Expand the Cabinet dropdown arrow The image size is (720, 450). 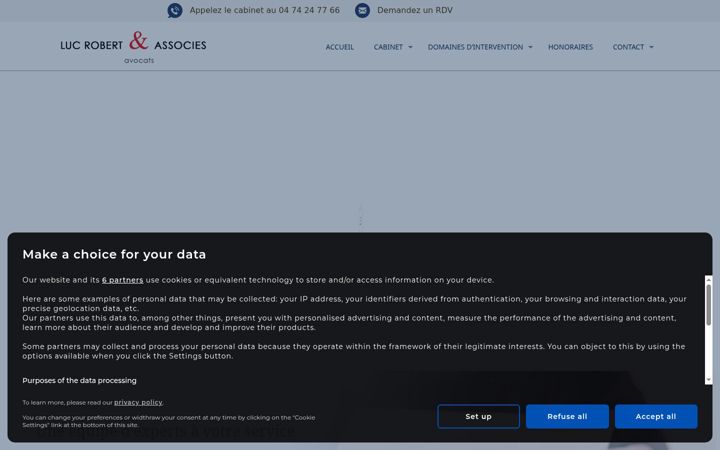click(x=410, y=47)
